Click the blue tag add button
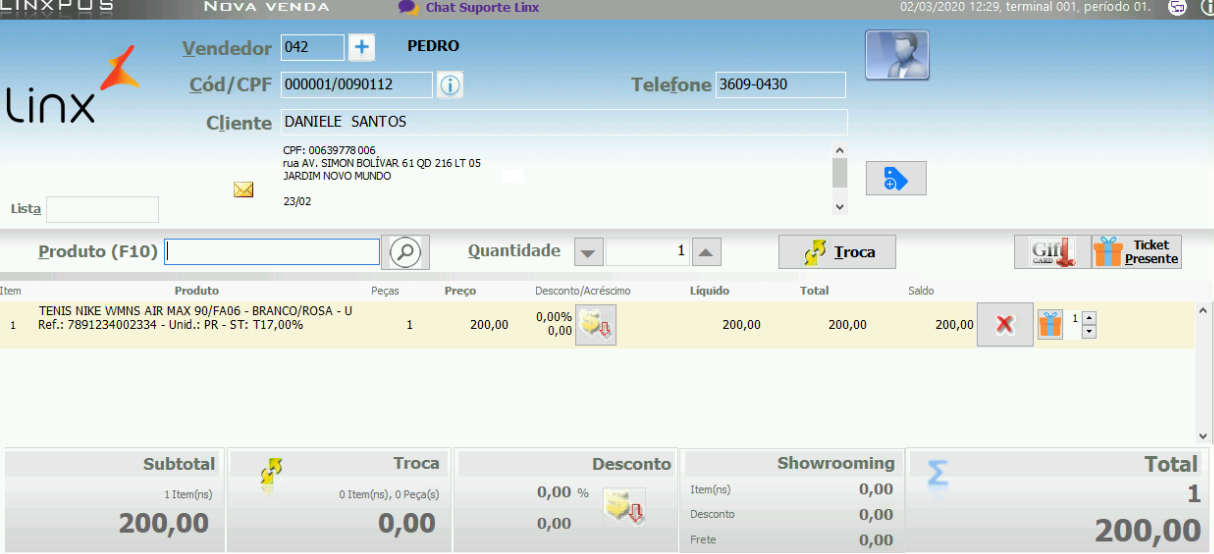 [x=896, y=178]
